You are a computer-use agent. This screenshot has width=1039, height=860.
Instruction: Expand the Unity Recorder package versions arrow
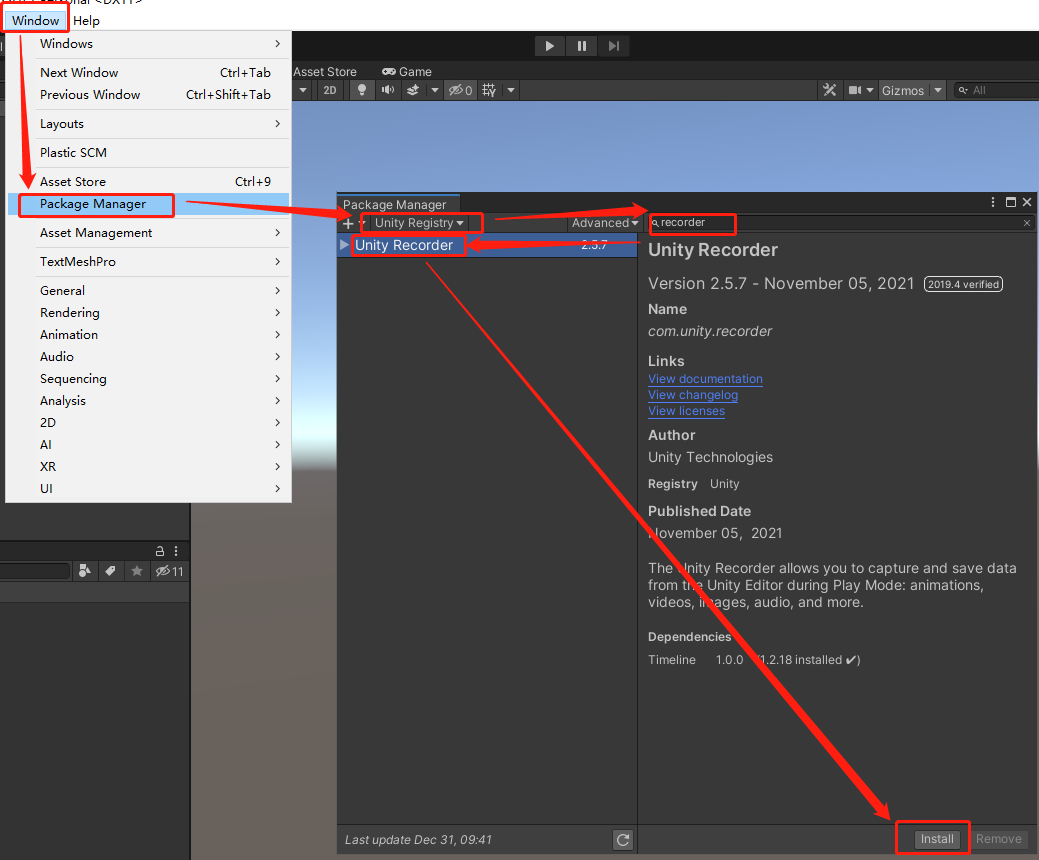point(344,244)
